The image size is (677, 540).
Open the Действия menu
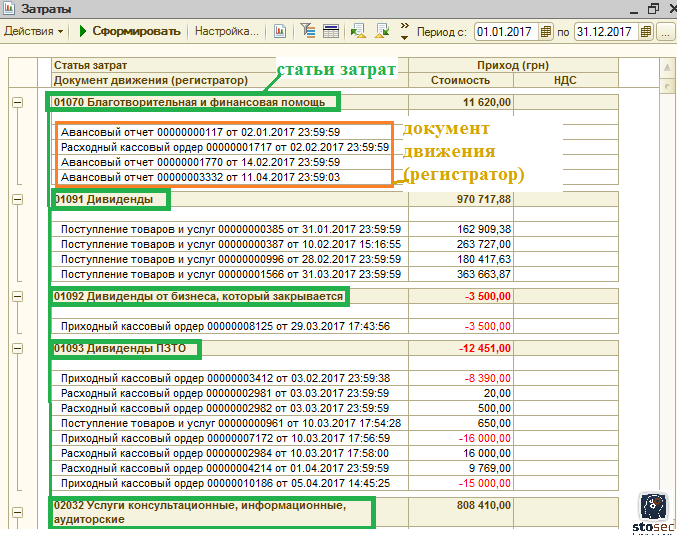click(34, 32)
